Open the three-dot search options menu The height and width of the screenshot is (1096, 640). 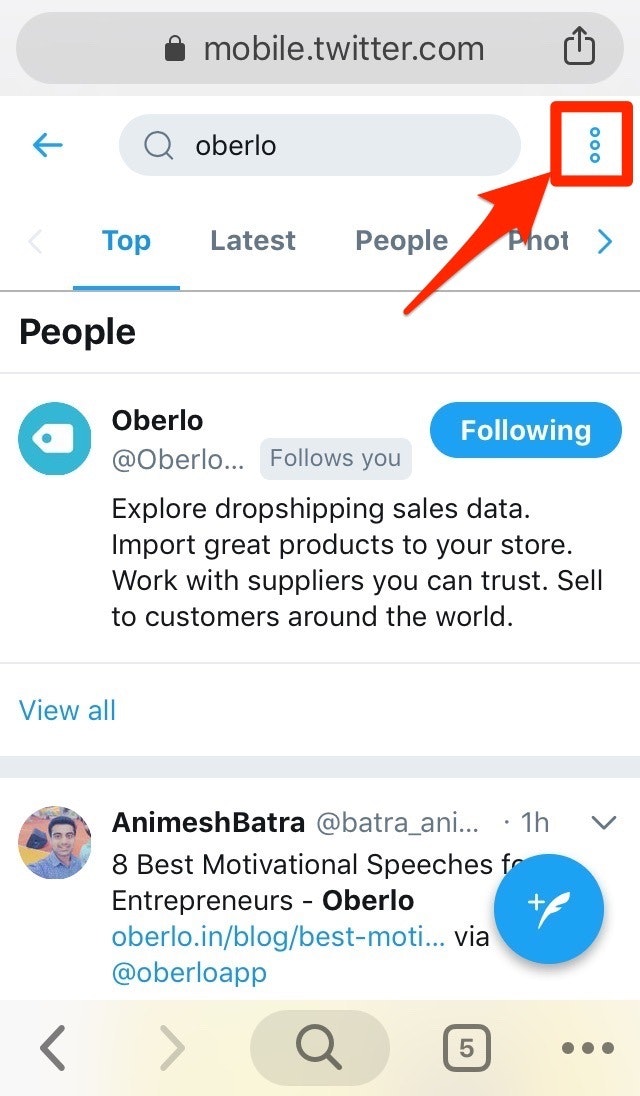594,146
